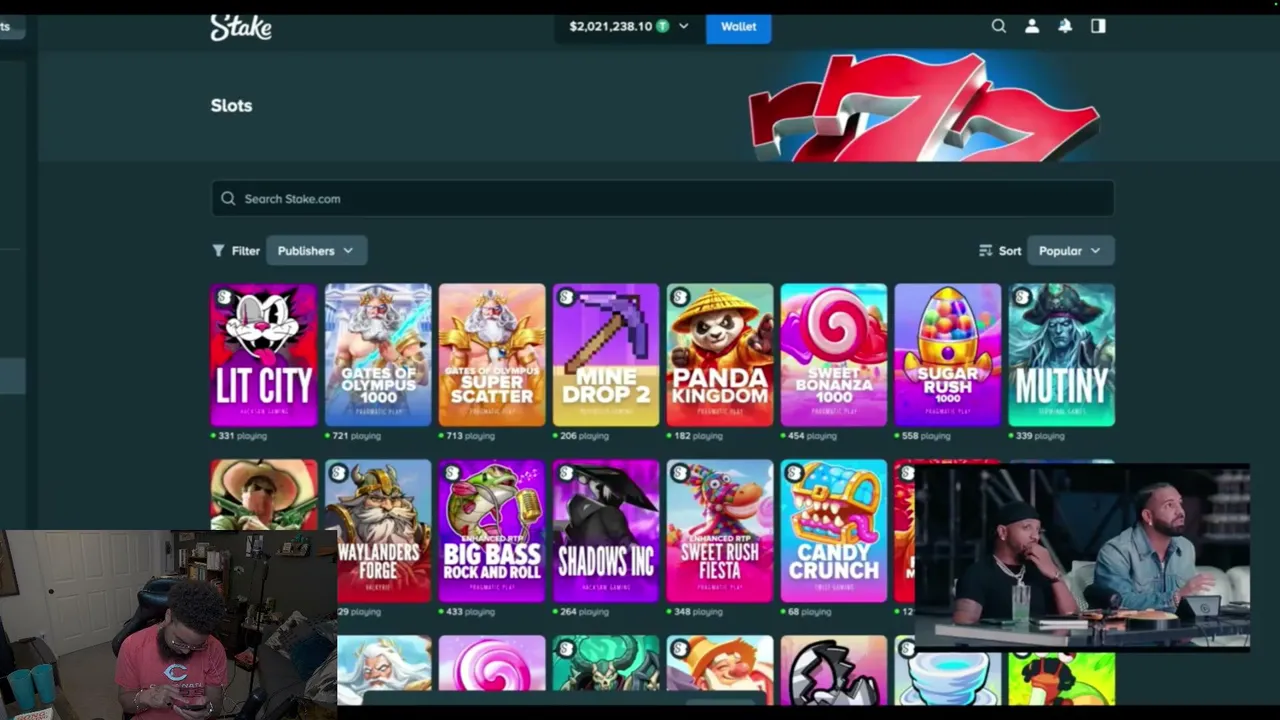1280x720 pixels.
Task: Open Sugar Rush 1000 slot
Action: coord(948,355)
